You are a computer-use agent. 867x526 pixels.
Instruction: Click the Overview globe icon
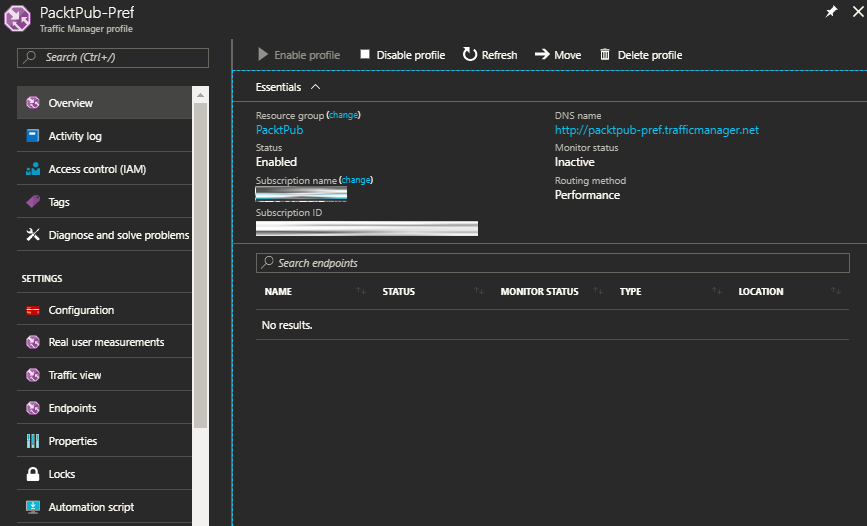[x=33, y=102]
